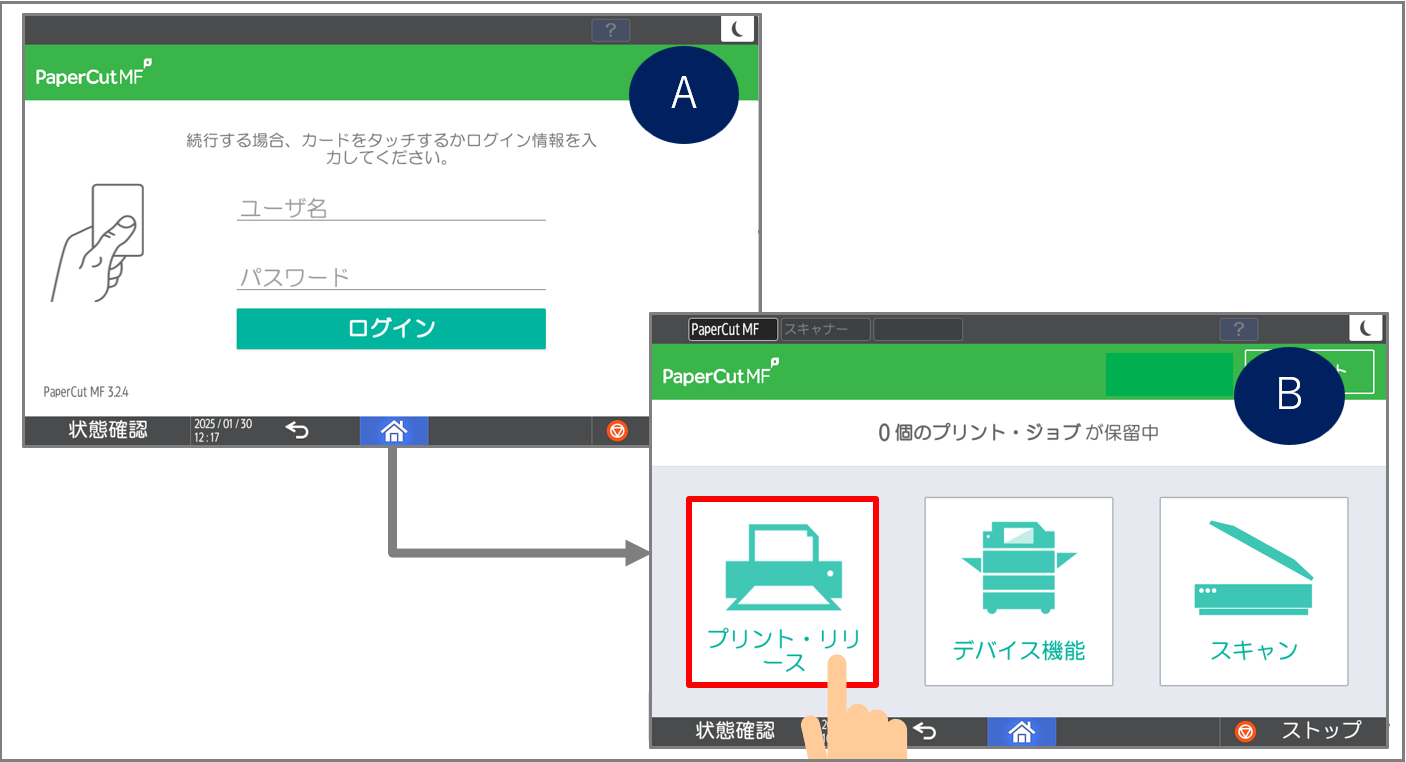Click the home icon in screen B
1406x762 pixels.
1021,732
